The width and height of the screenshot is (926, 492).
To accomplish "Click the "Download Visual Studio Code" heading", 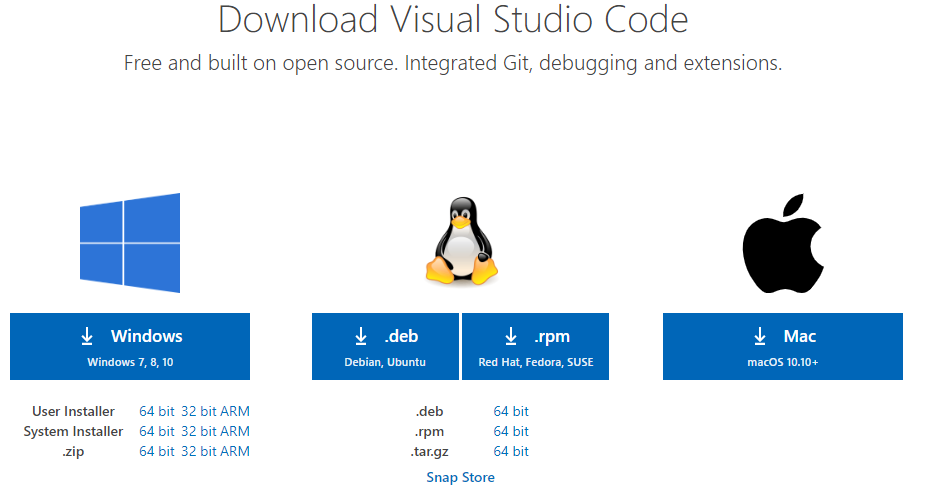I will coord(453,19).
